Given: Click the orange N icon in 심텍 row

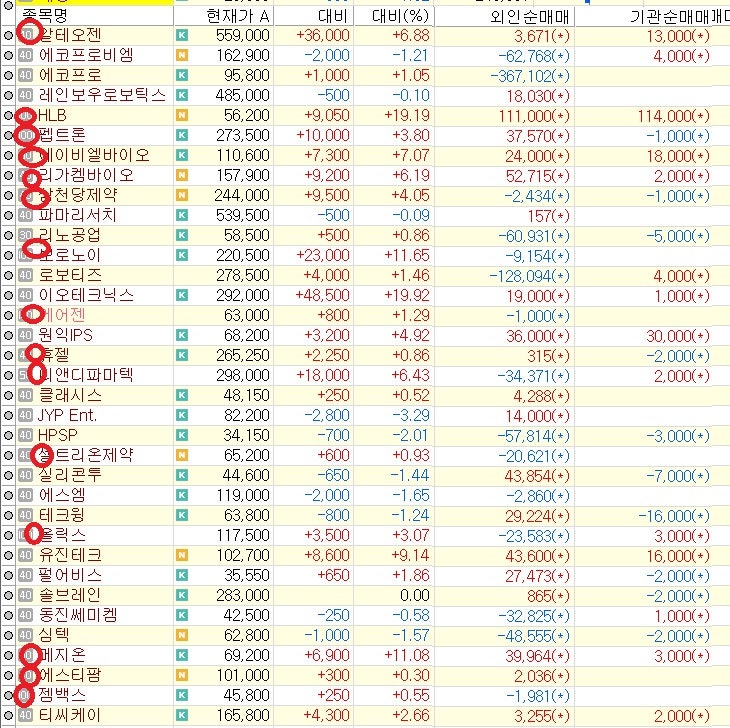Looking at the screenshot, I should pyautogui.click(x=182, y=635).
